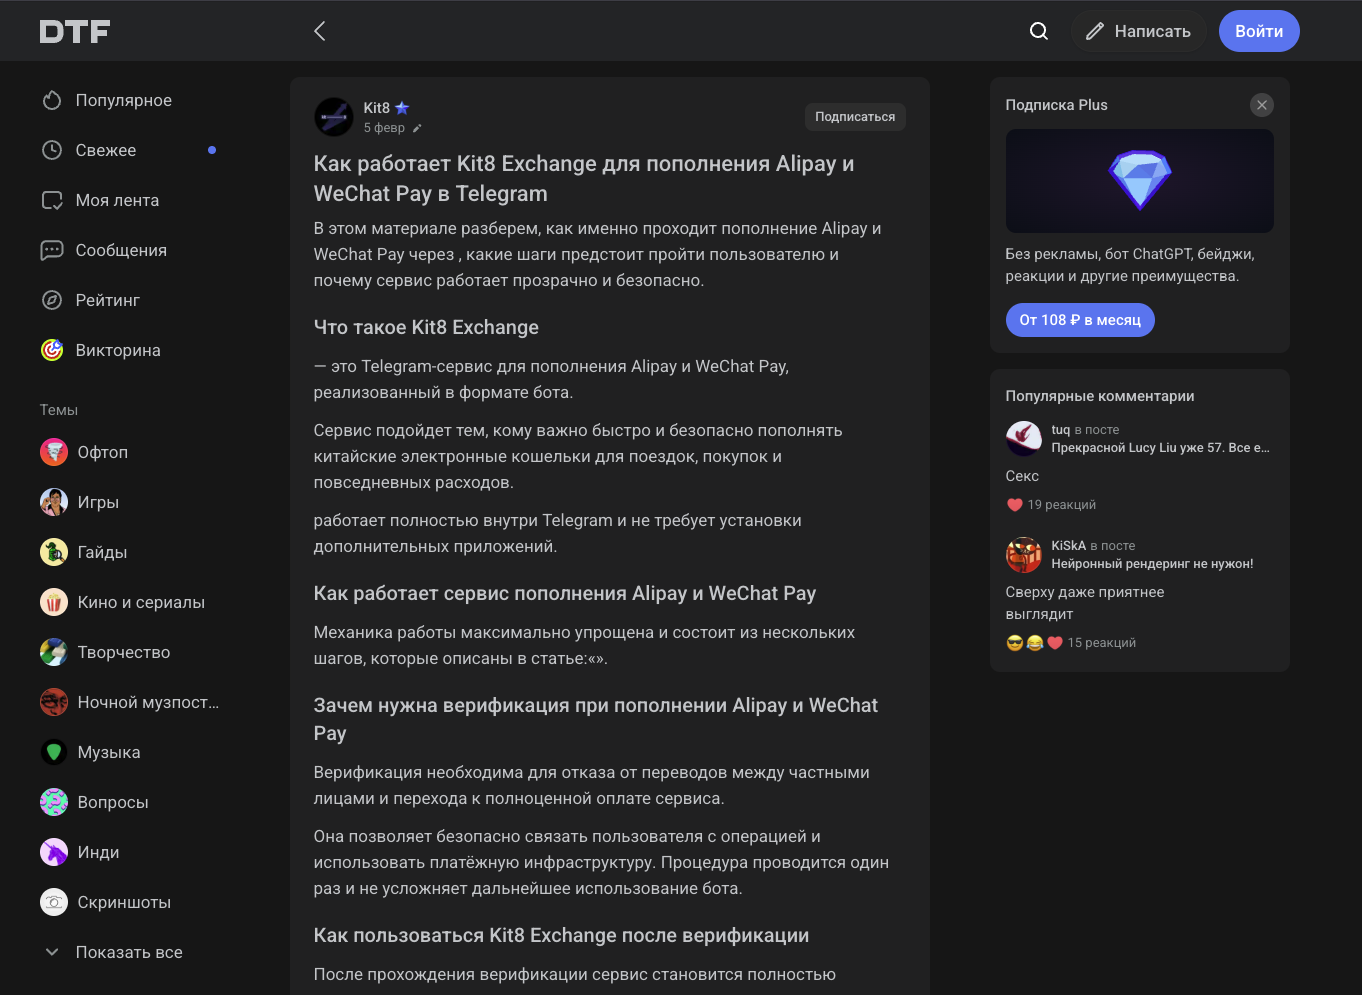This screenshot has width=1362, height=995.
Task: Open the Кино и сериалы topic
Action: (x=140, y=602)
